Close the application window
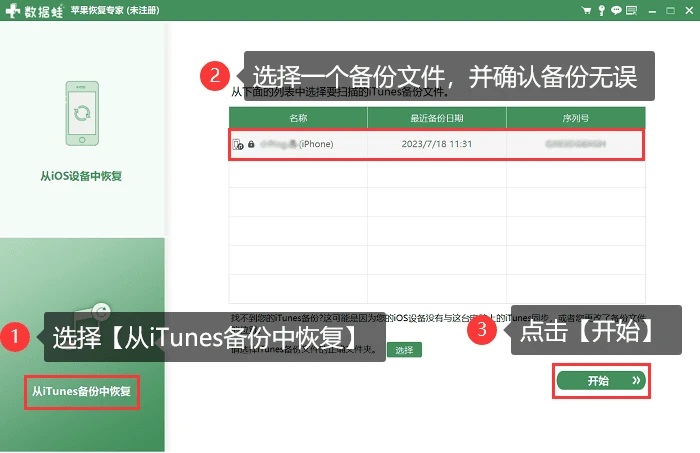The width and height of the screenshot is (700, 453). [x=689, y=10]
